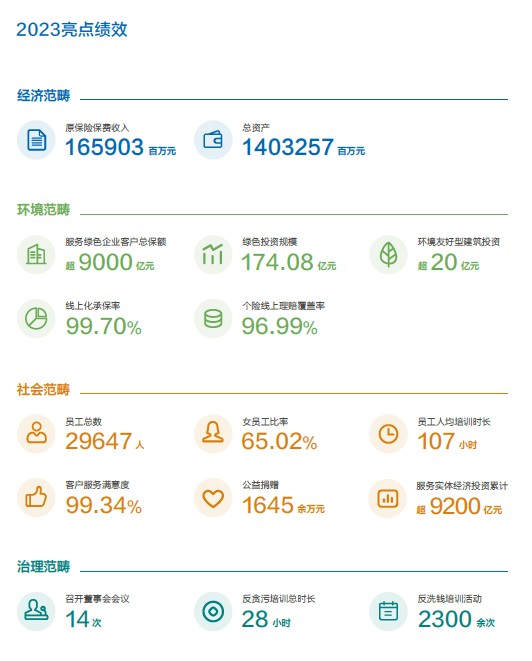The height and width of the screenshot is (661, 532).
Task: Click the 经济范畴 section heading
Action: (43, 96)
